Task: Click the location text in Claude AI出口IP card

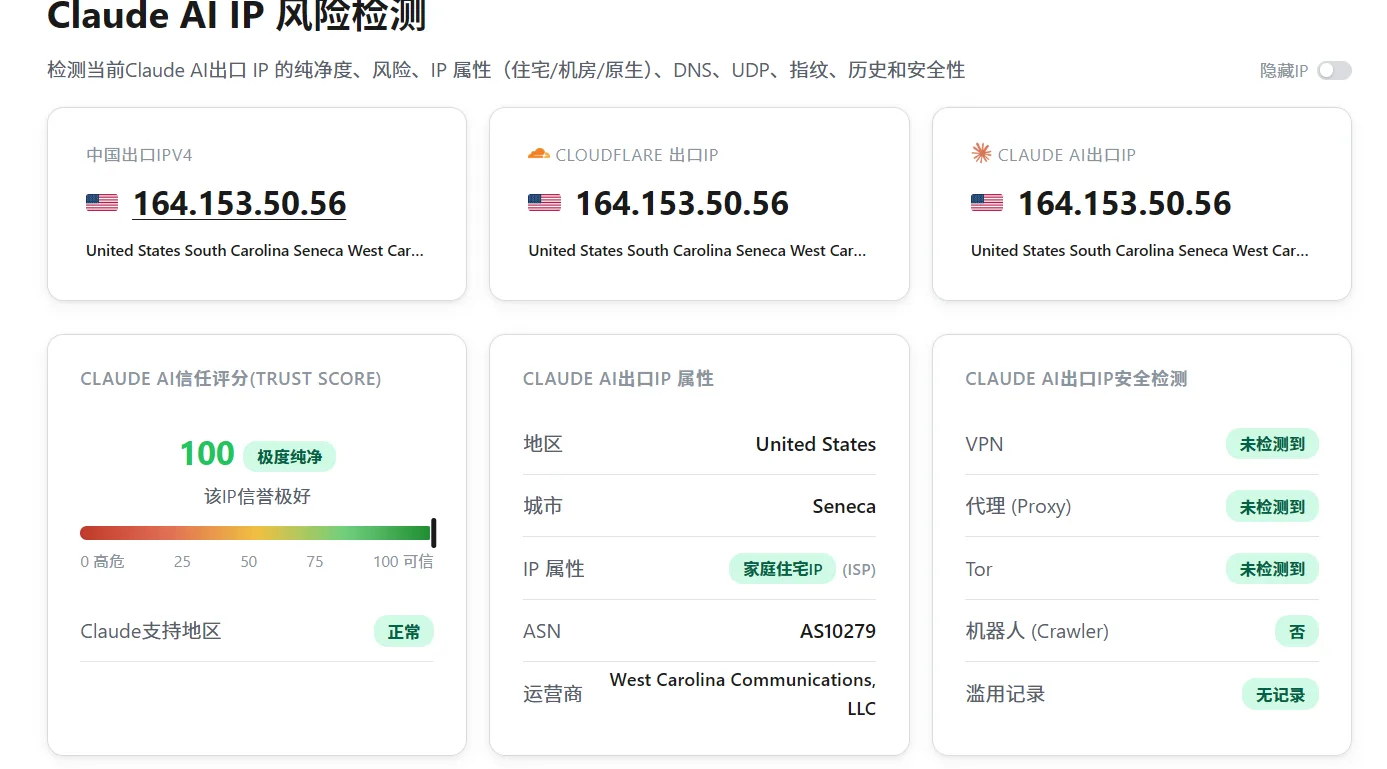Action: [x=1140, y=251]
